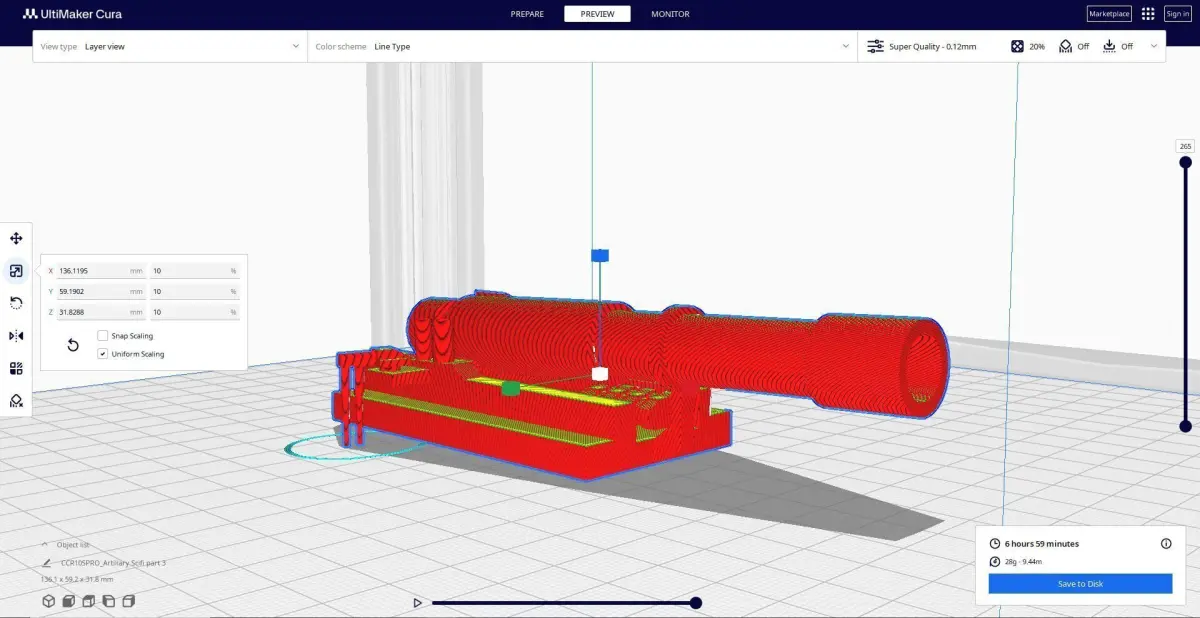This screenshot has height=618, width=1200.
Task: Switch to front view cube icon
Action: coord(68,601)
